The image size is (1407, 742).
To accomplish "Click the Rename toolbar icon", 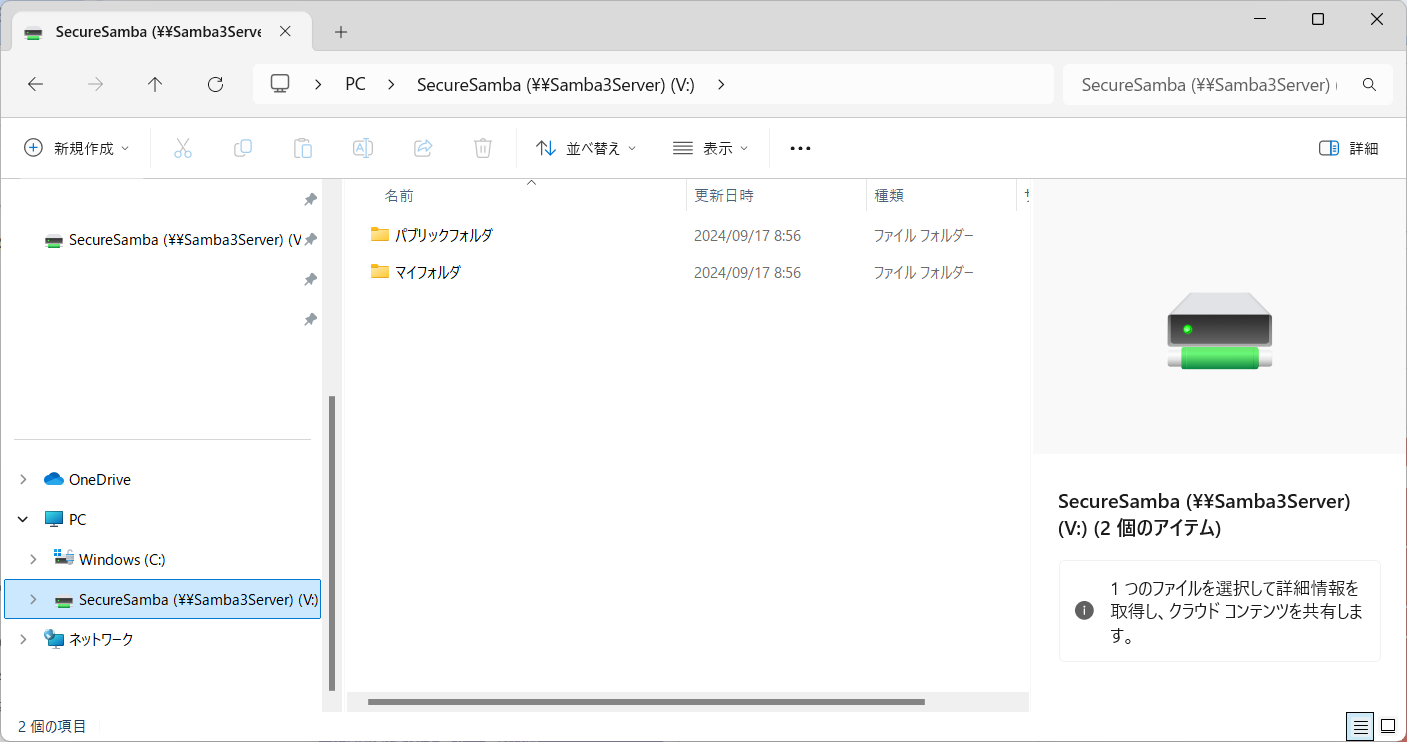I will click(363, 148).
